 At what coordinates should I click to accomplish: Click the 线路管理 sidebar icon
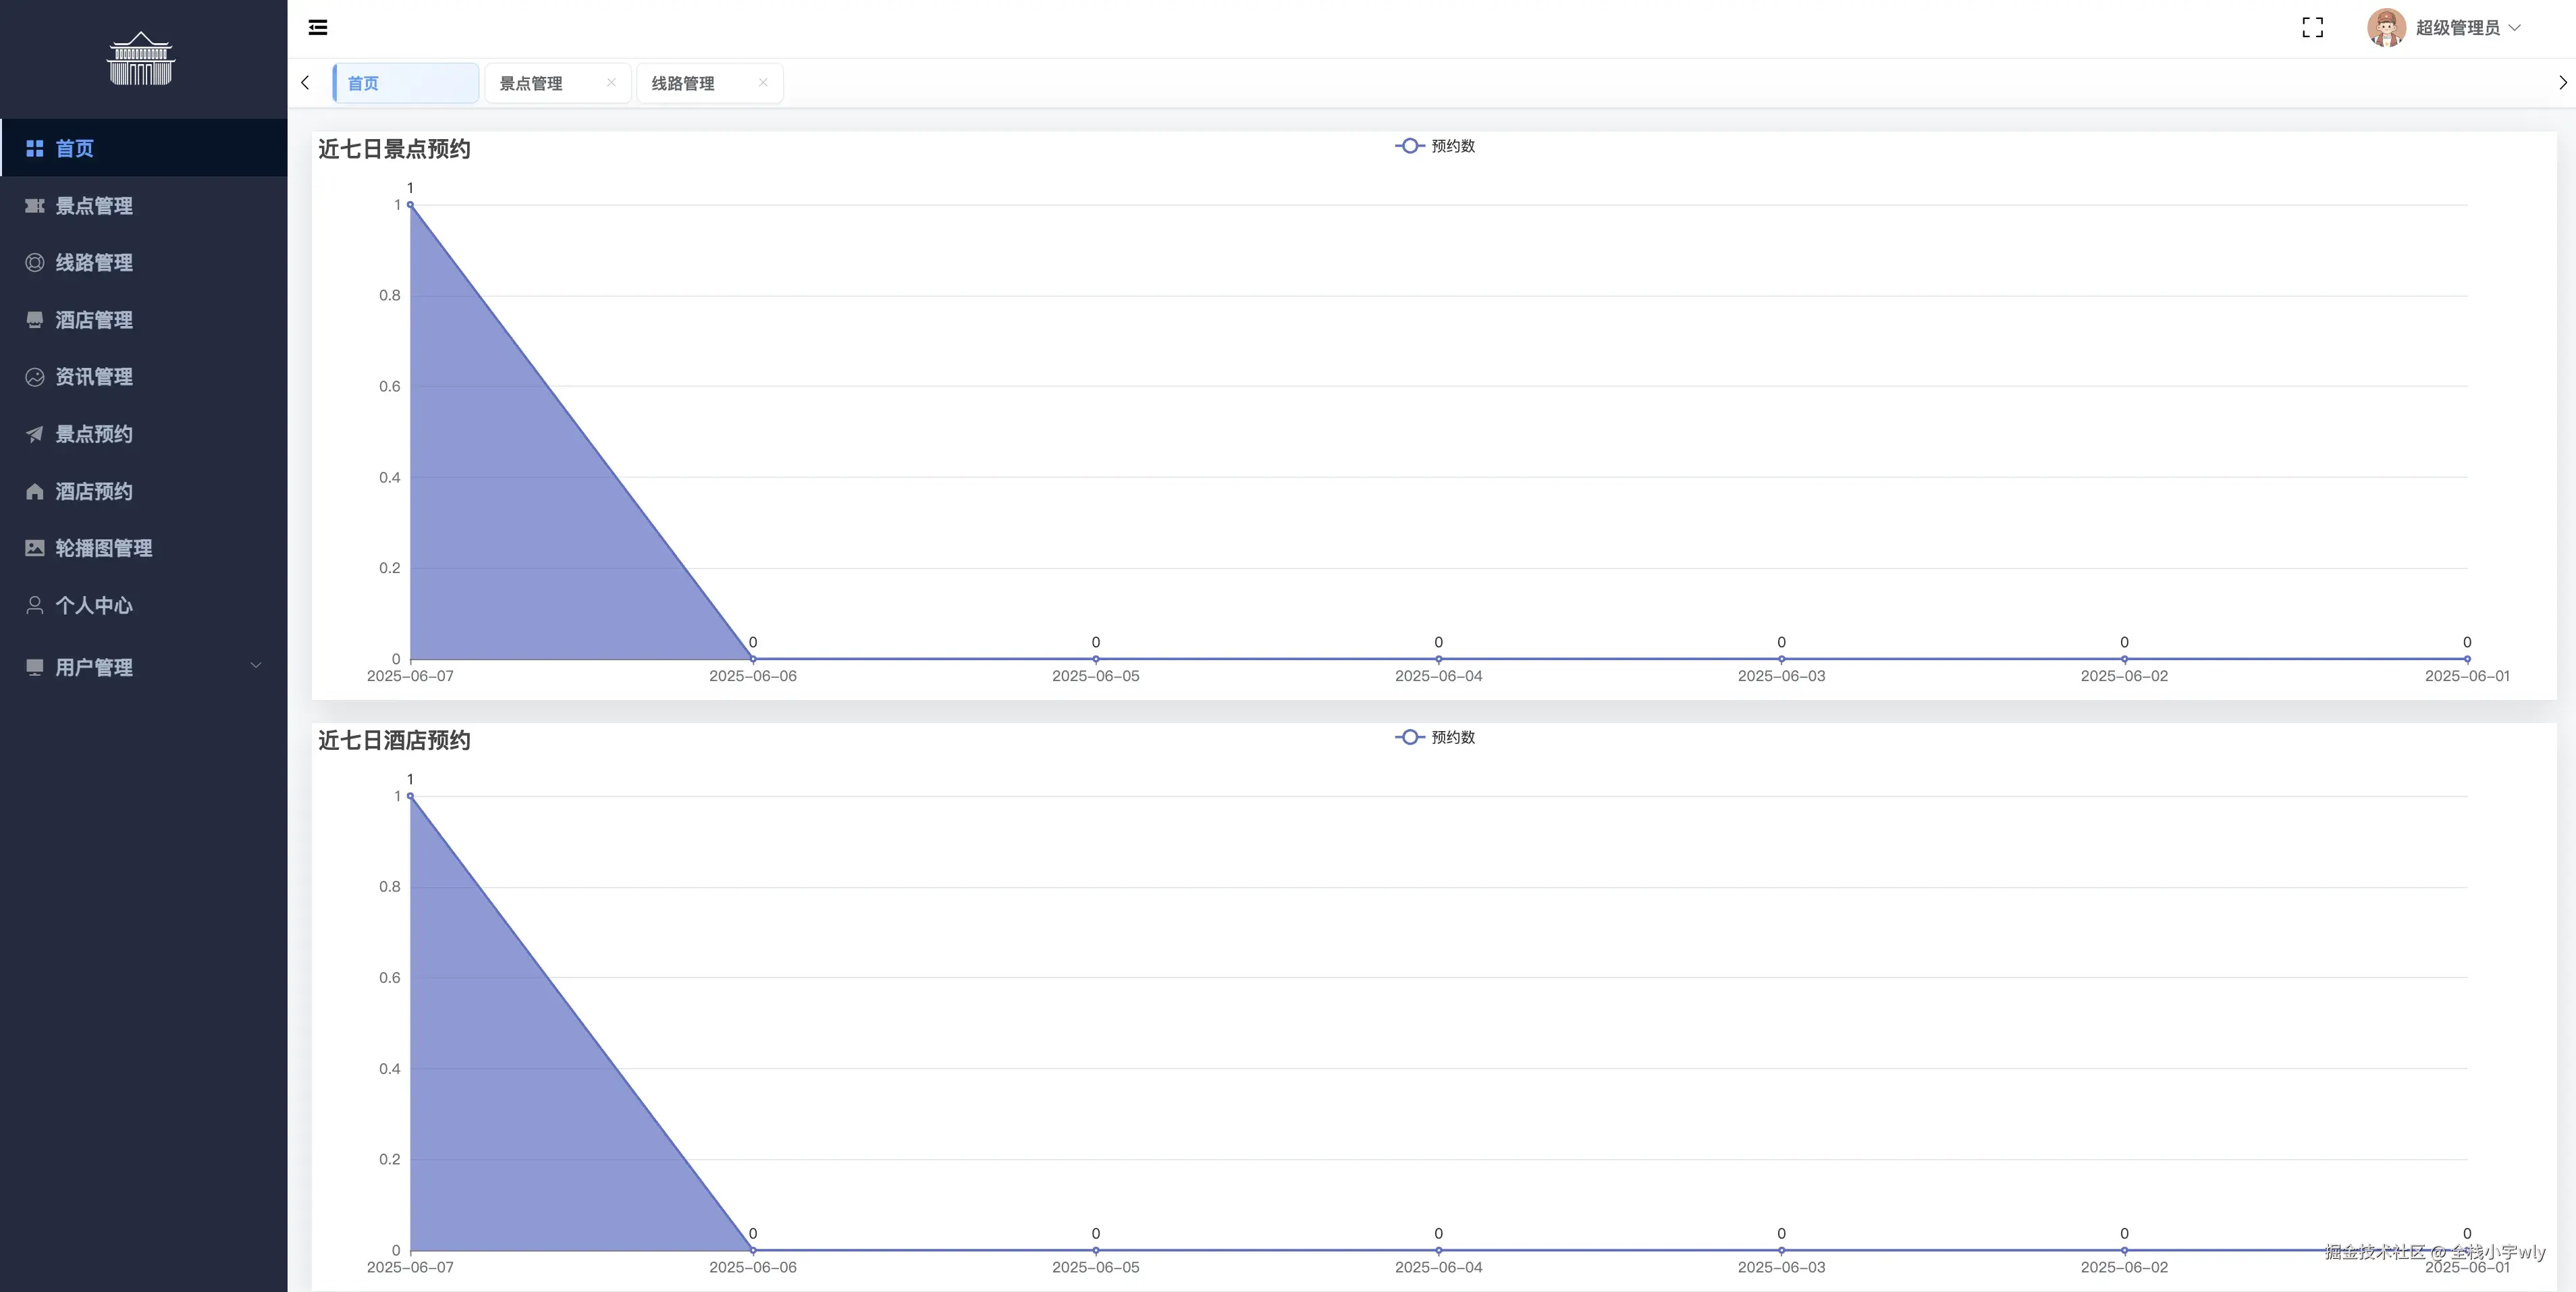click(x=35, y=263)
